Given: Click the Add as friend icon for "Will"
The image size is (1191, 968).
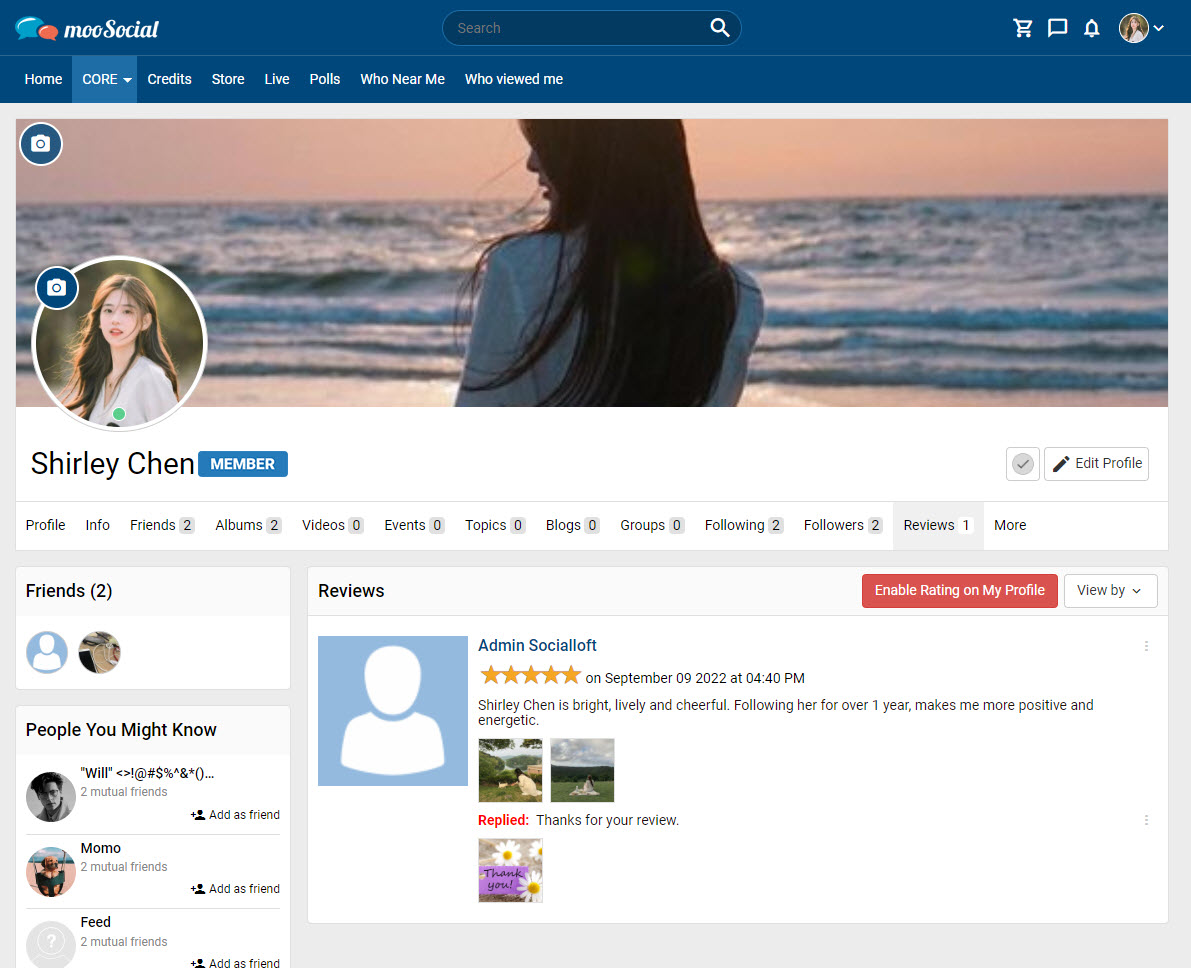Looking at the screenshot, I should point(197,815).
